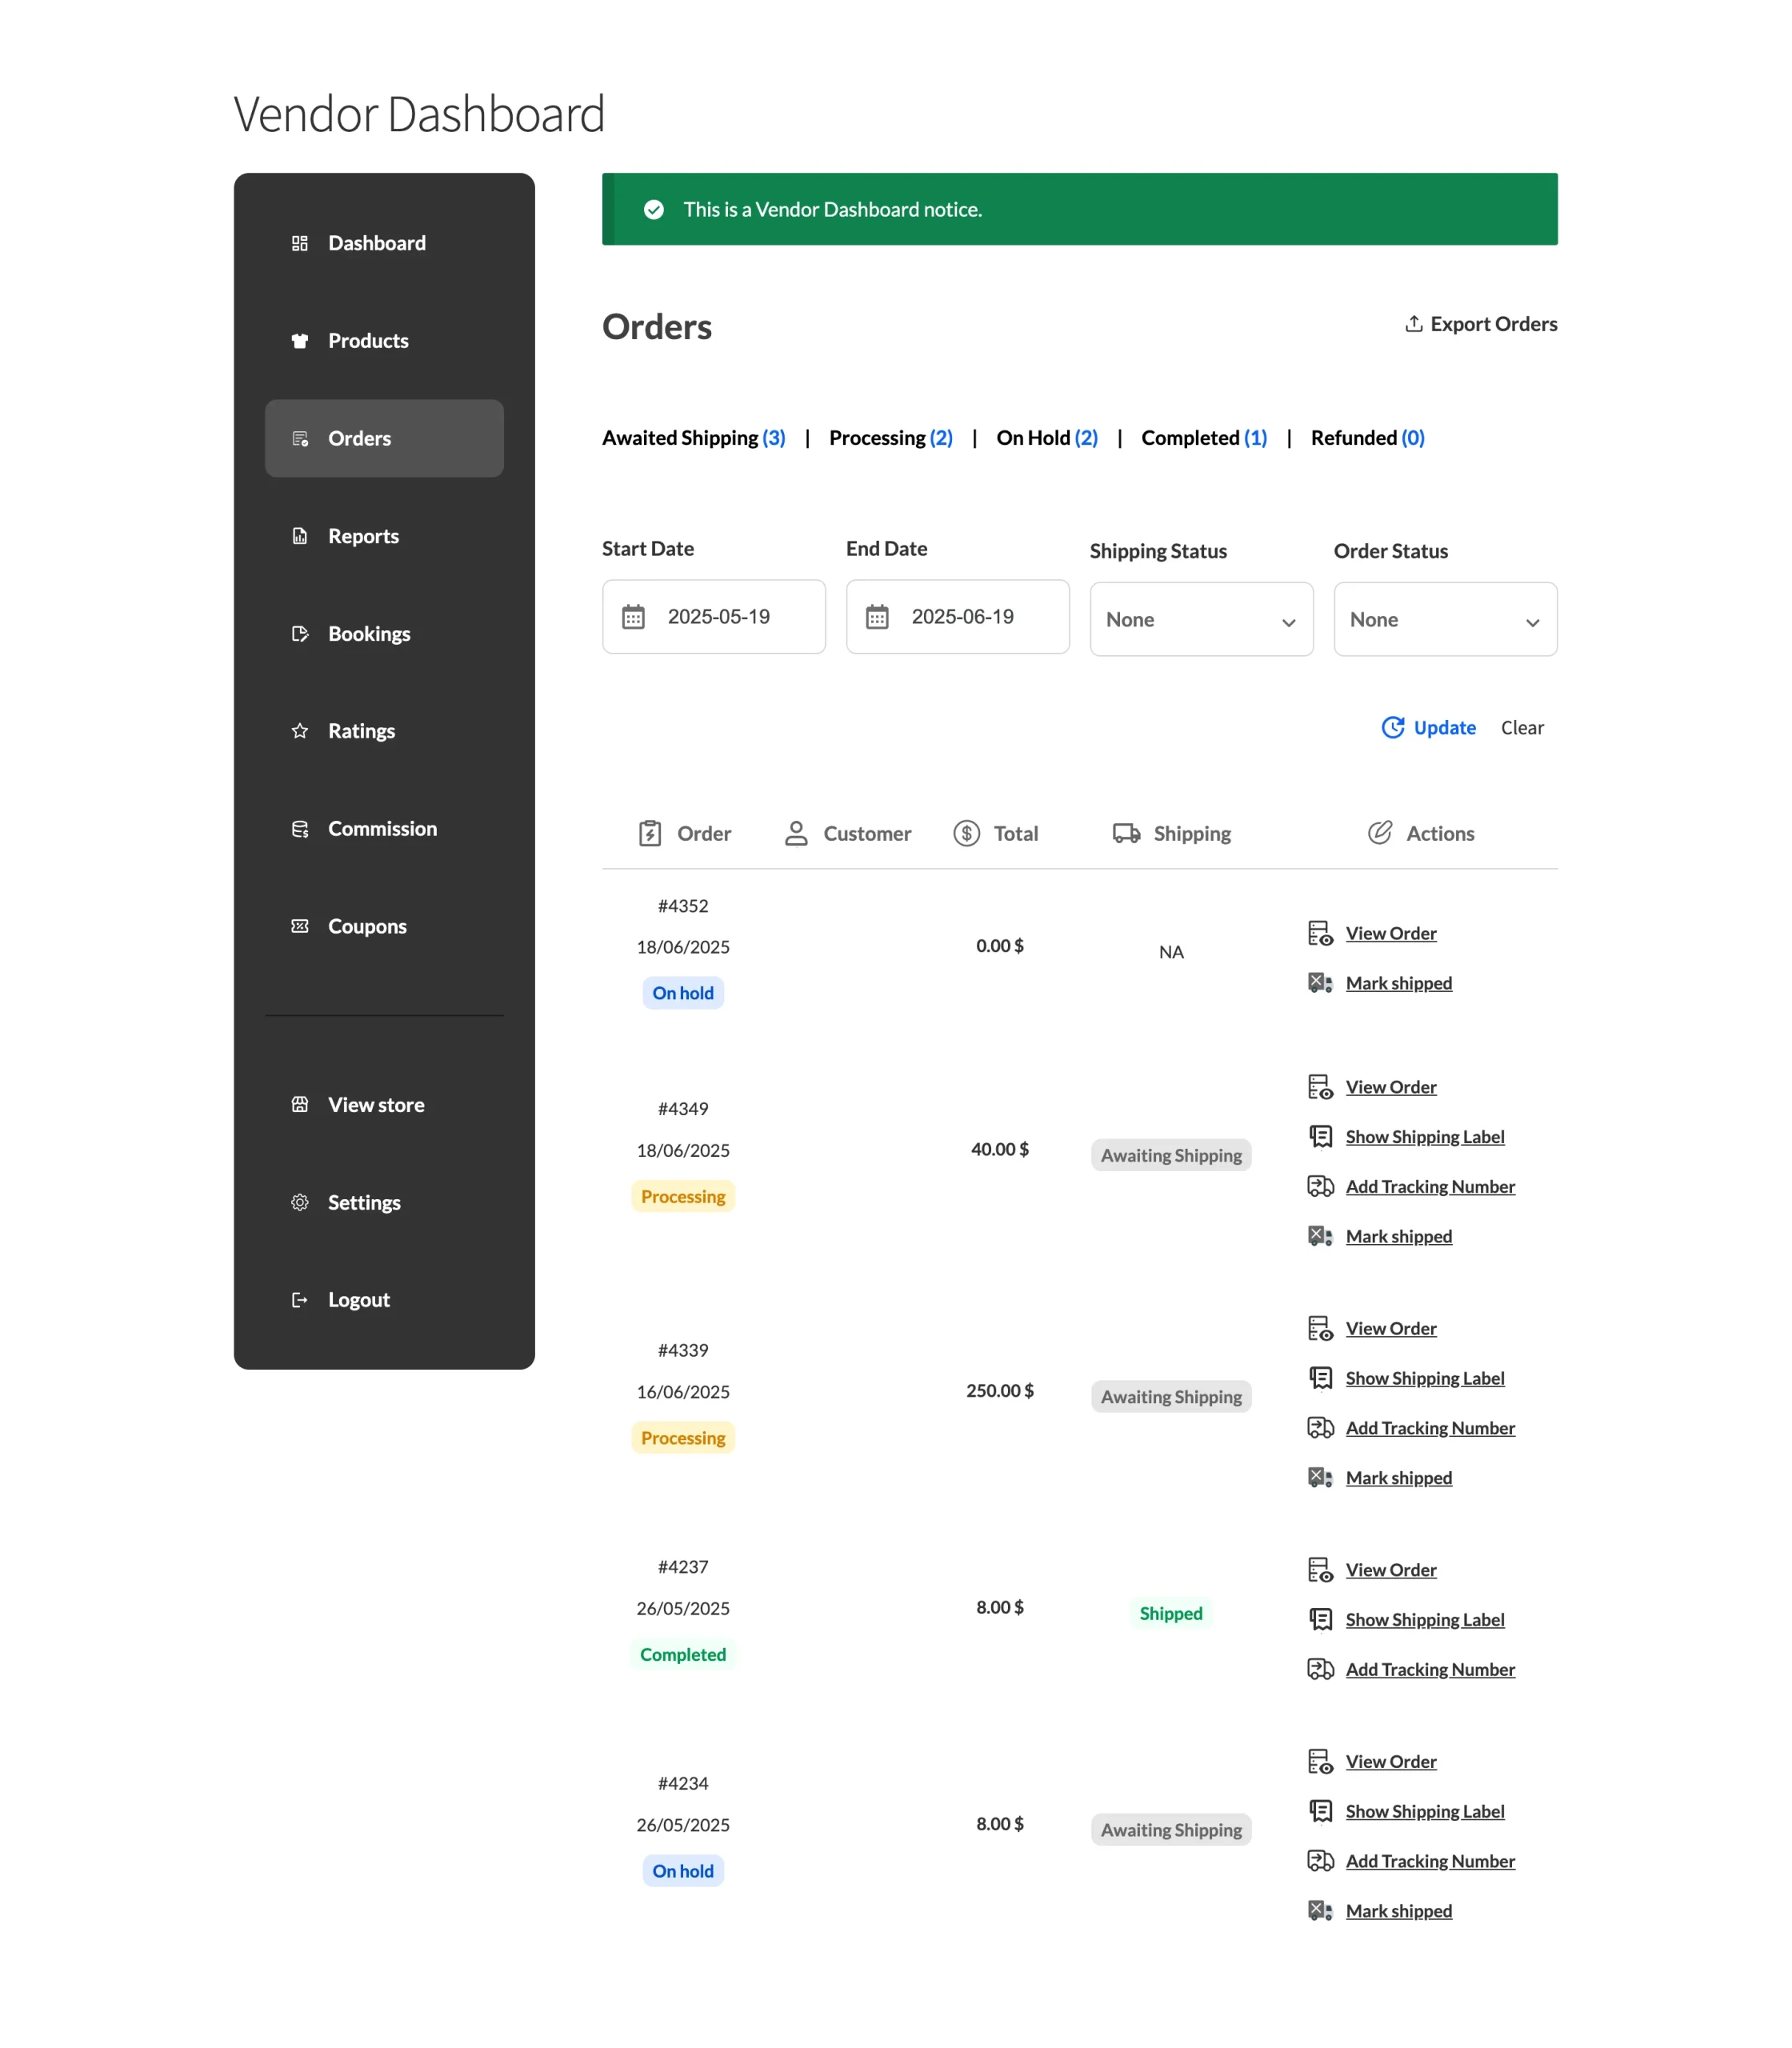Clear the order filters

(1521, 728)
